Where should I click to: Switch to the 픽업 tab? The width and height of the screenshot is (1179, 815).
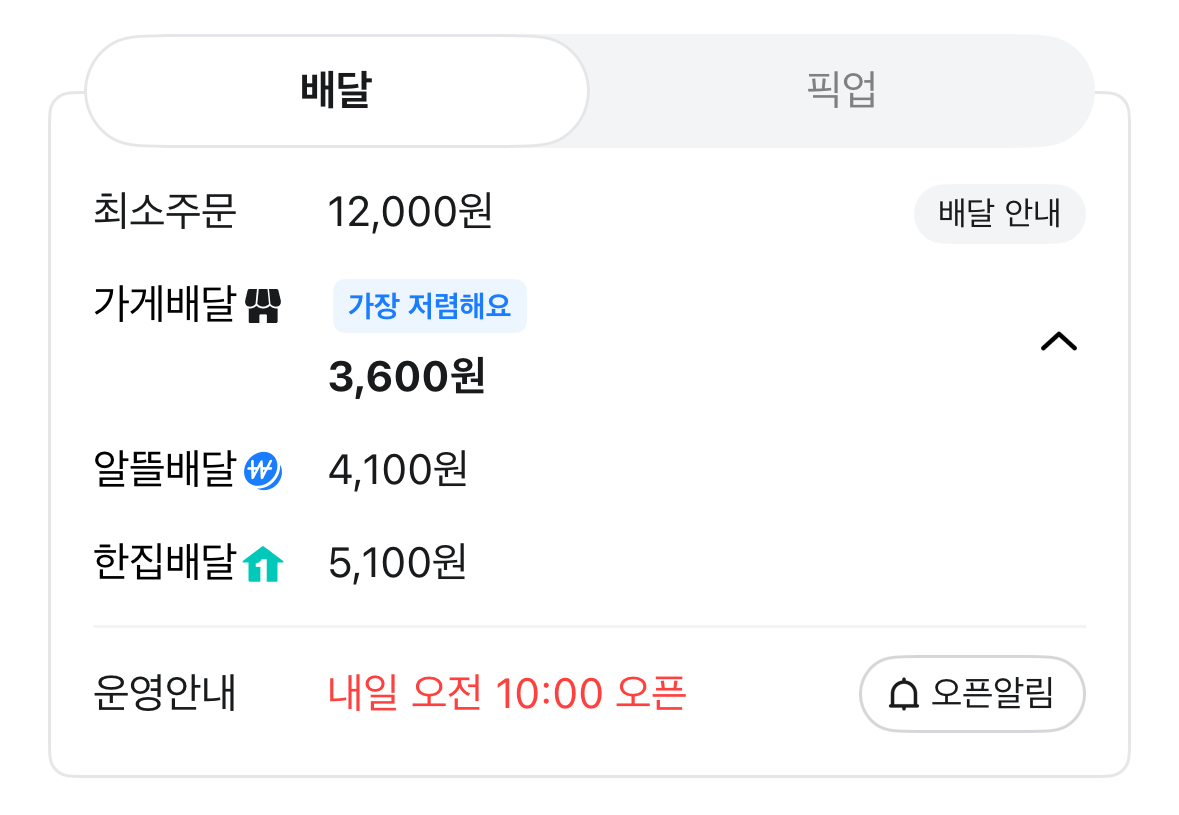(x=841, y=91)
